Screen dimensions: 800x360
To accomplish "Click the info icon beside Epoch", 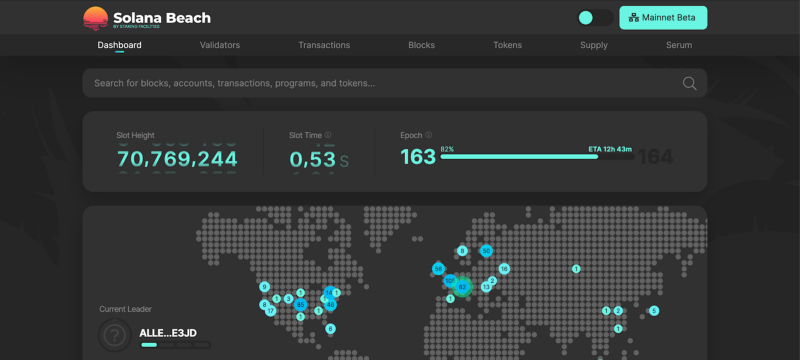I will (x=429, y=135).
